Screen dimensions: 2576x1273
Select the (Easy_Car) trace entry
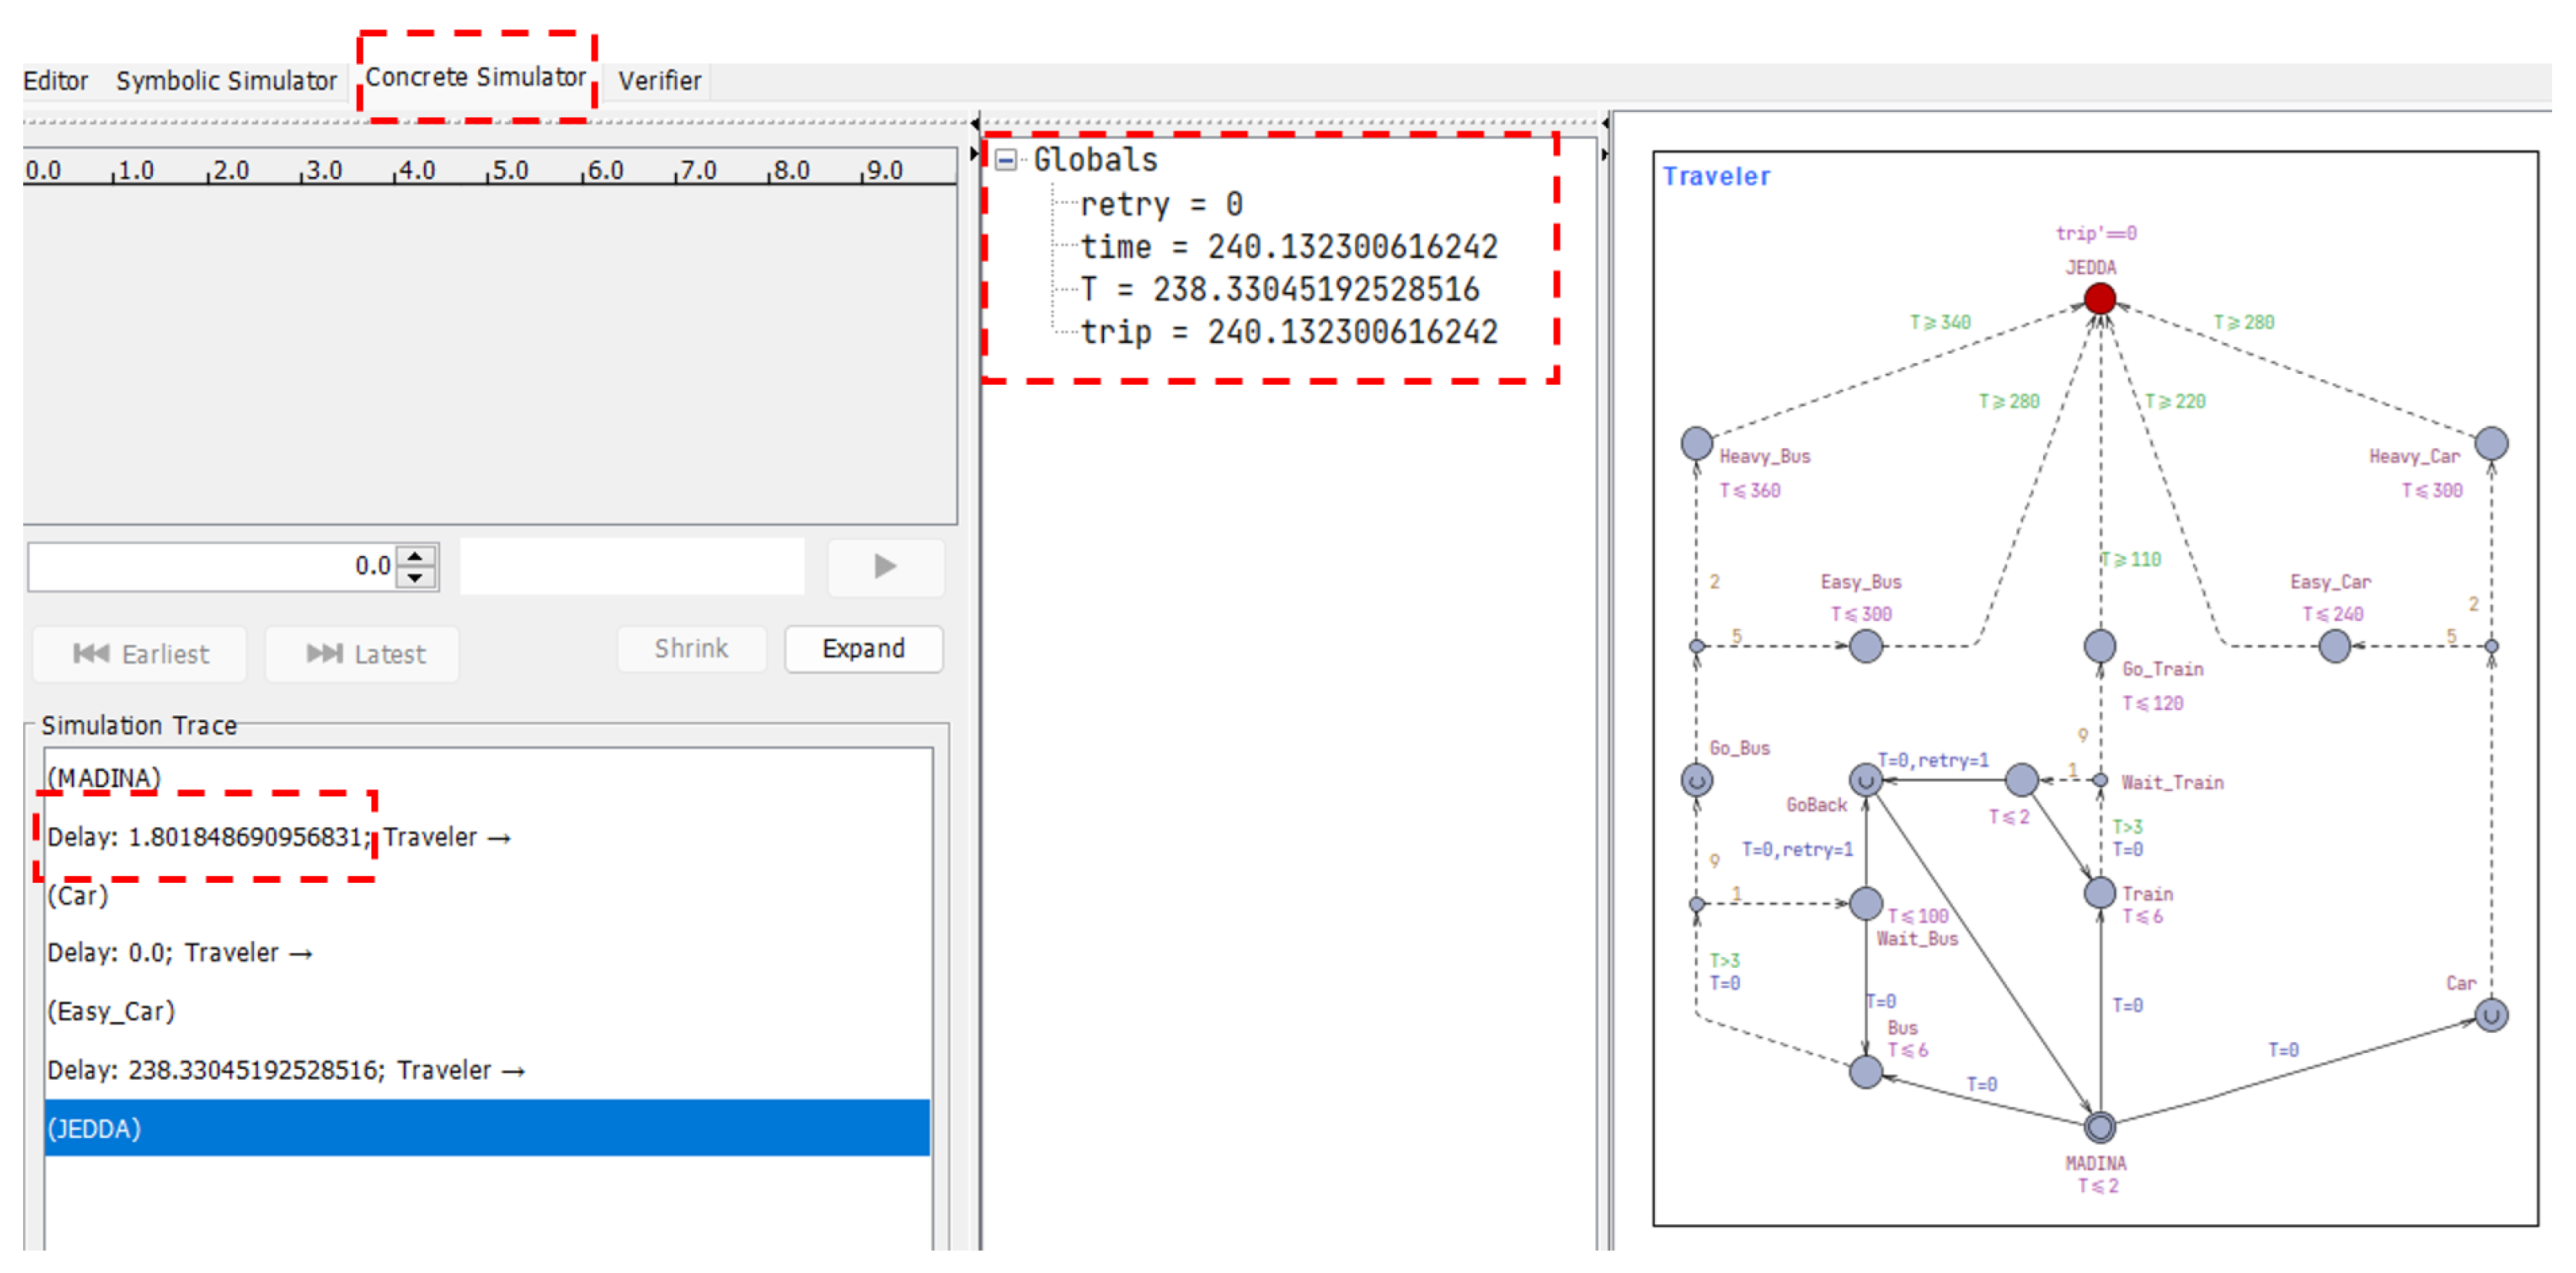(111, 1011)
